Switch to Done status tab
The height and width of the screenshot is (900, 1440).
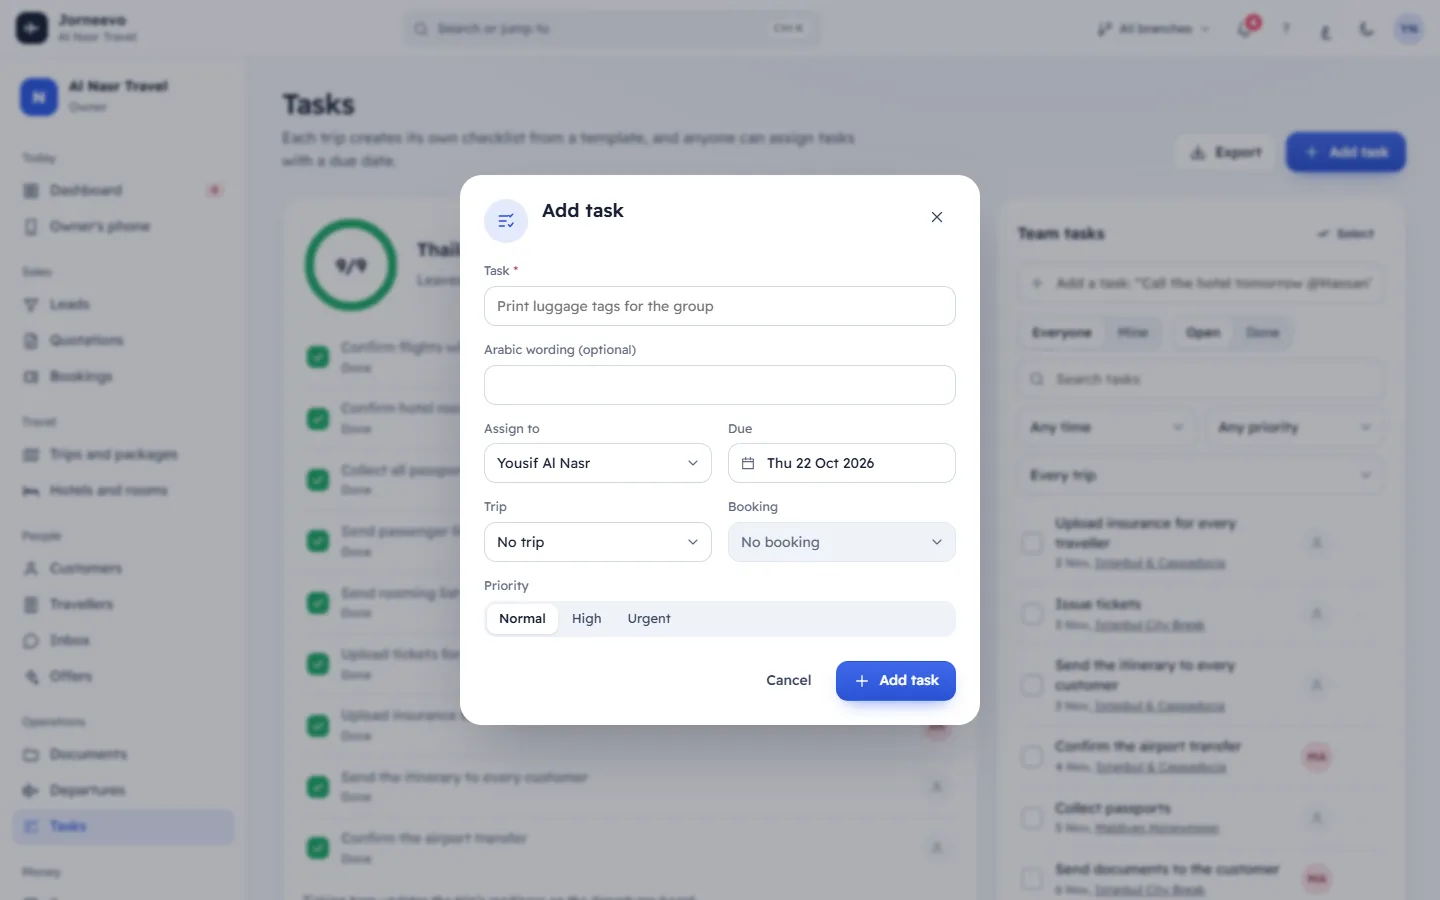coord(1262,332)
